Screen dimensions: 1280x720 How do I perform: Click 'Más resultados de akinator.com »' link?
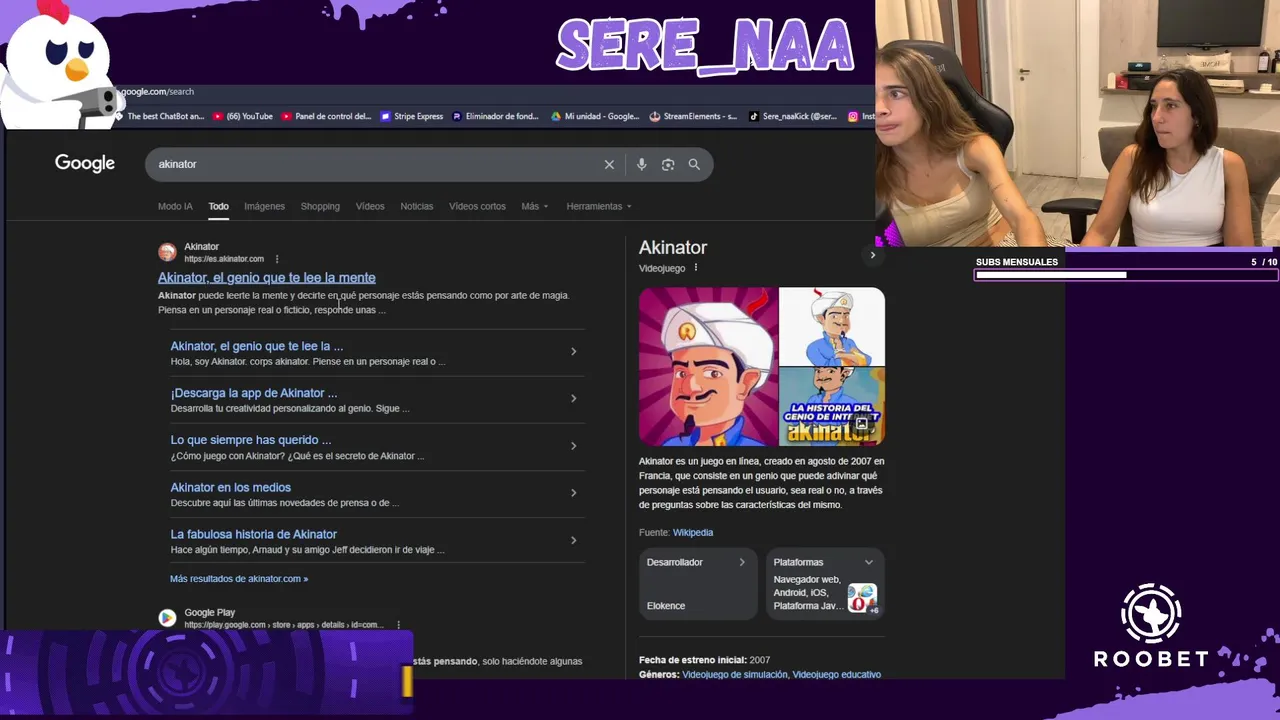point(239,579)
